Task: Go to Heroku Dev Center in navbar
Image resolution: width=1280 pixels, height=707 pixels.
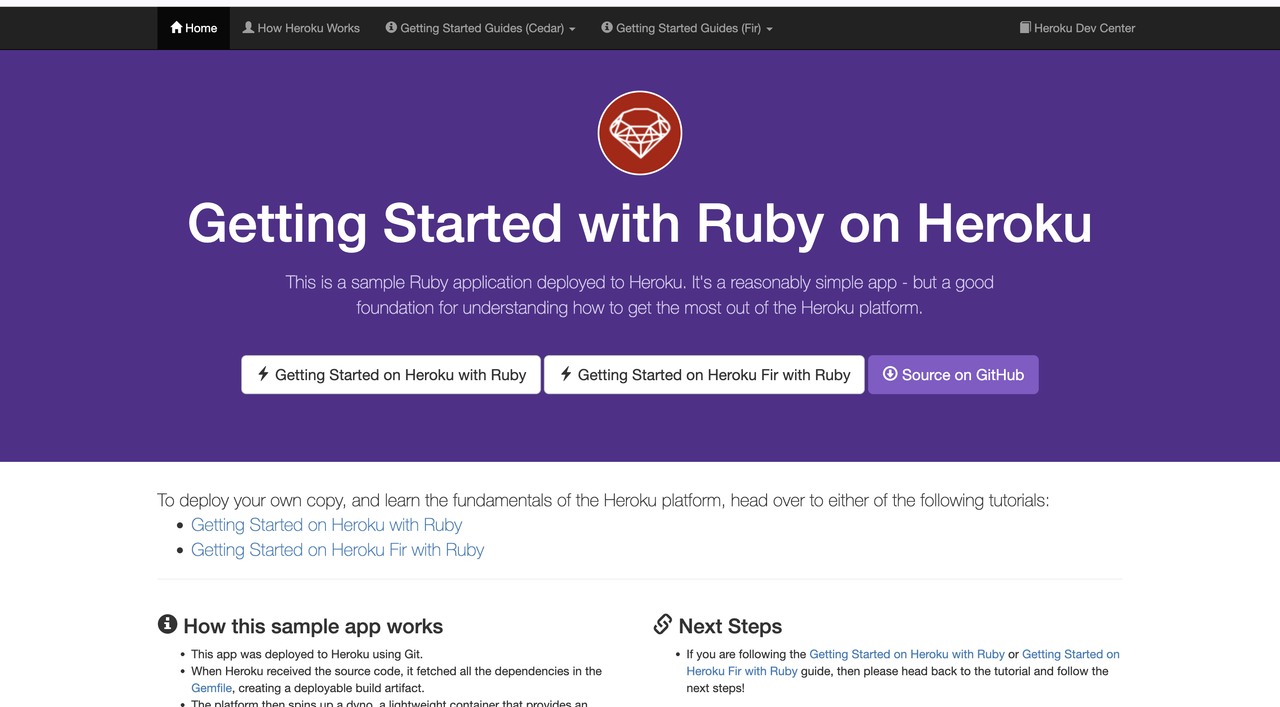Action: tap(1084, 28)
